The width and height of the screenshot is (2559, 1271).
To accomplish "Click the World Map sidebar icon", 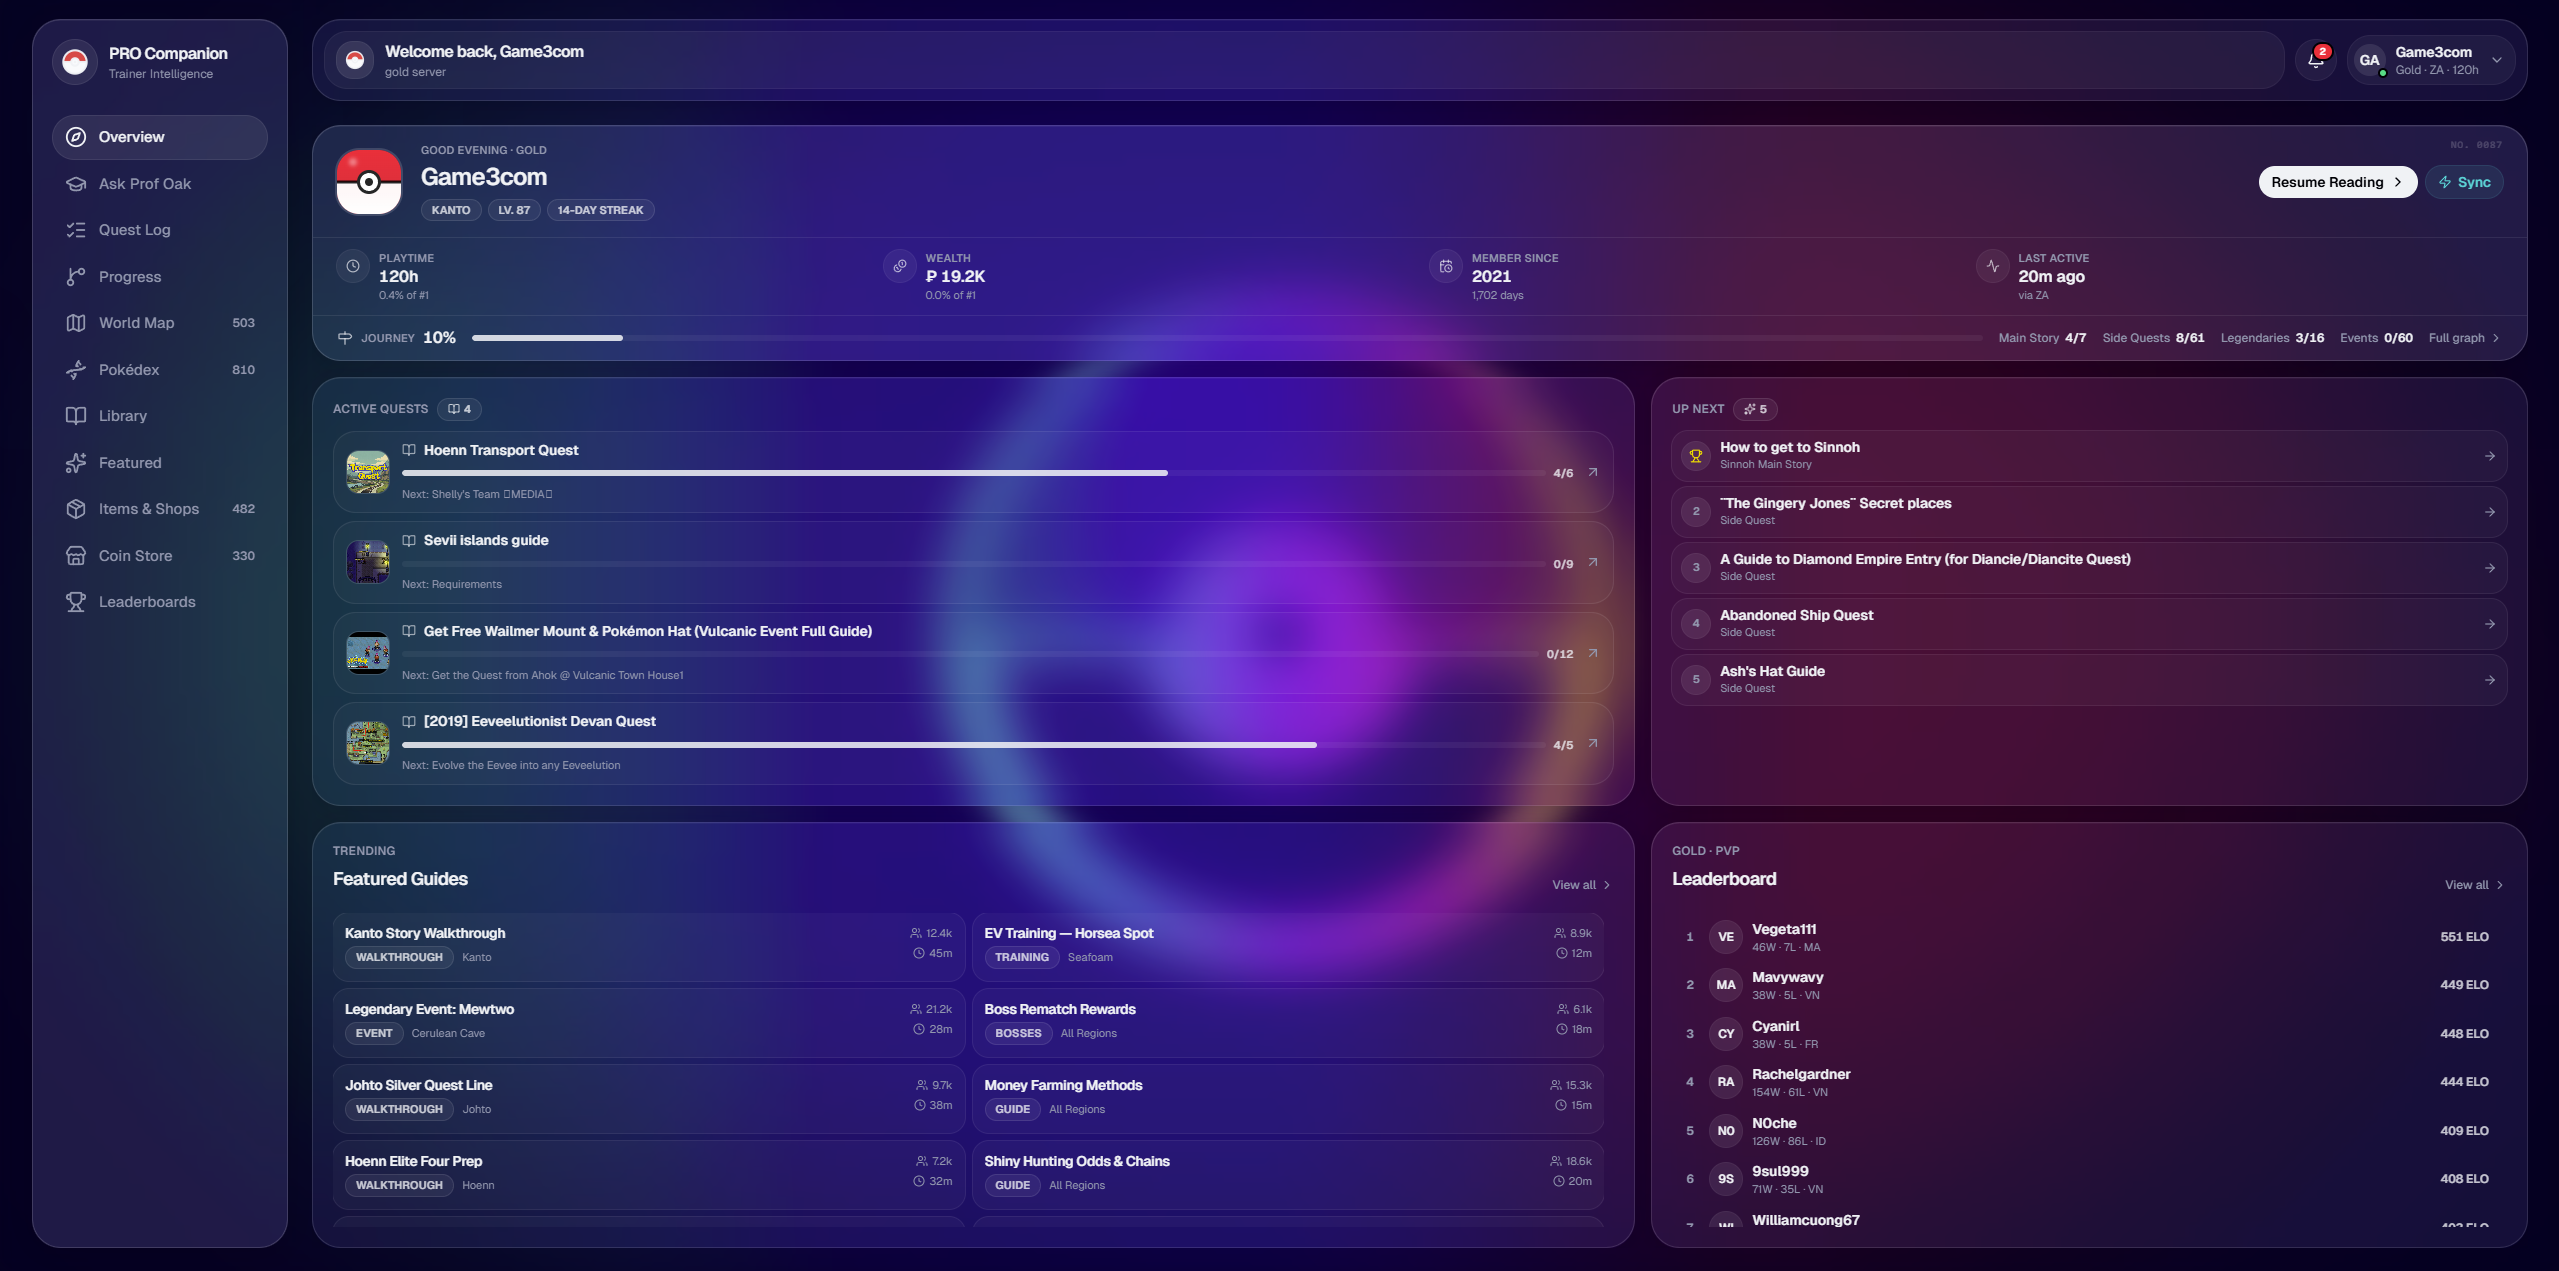I will tap(76, 323).
